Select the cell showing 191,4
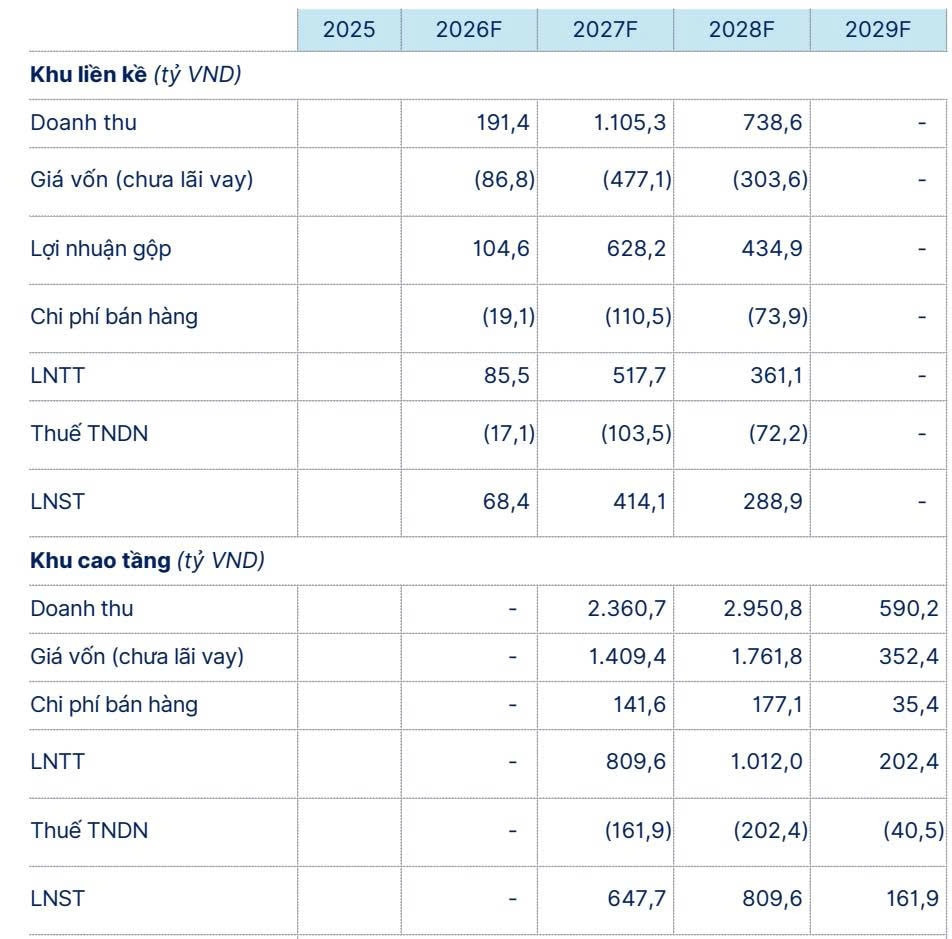 (505, 123)
